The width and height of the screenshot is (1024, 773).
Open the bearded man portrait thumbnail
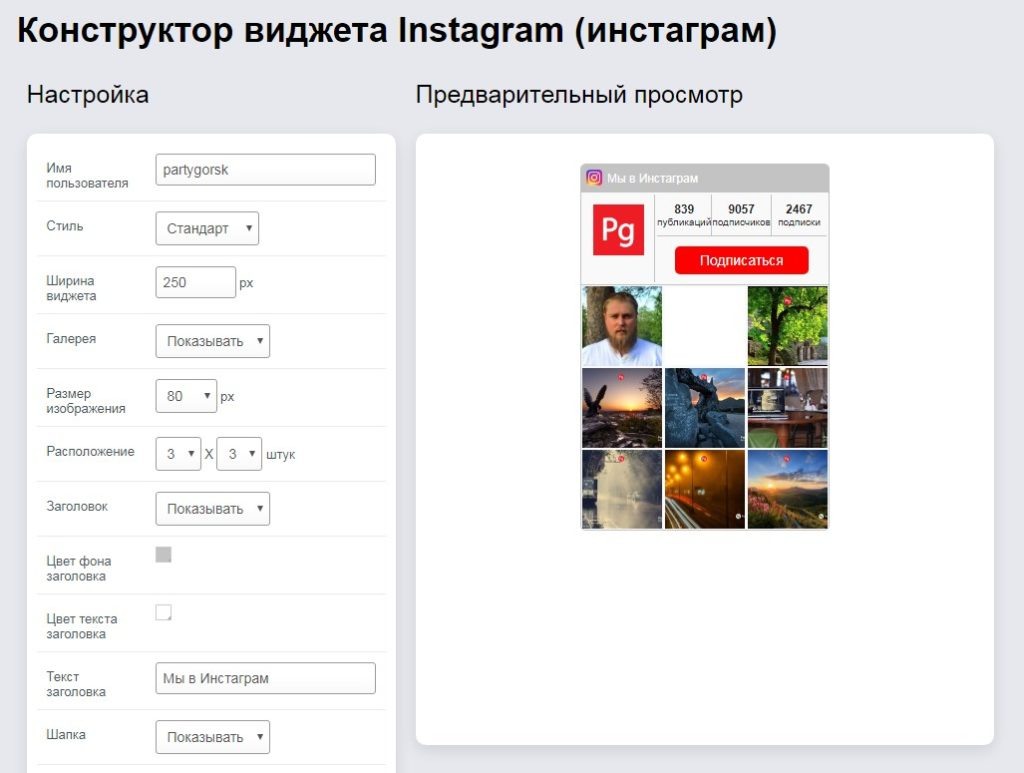tap(620, 325)
